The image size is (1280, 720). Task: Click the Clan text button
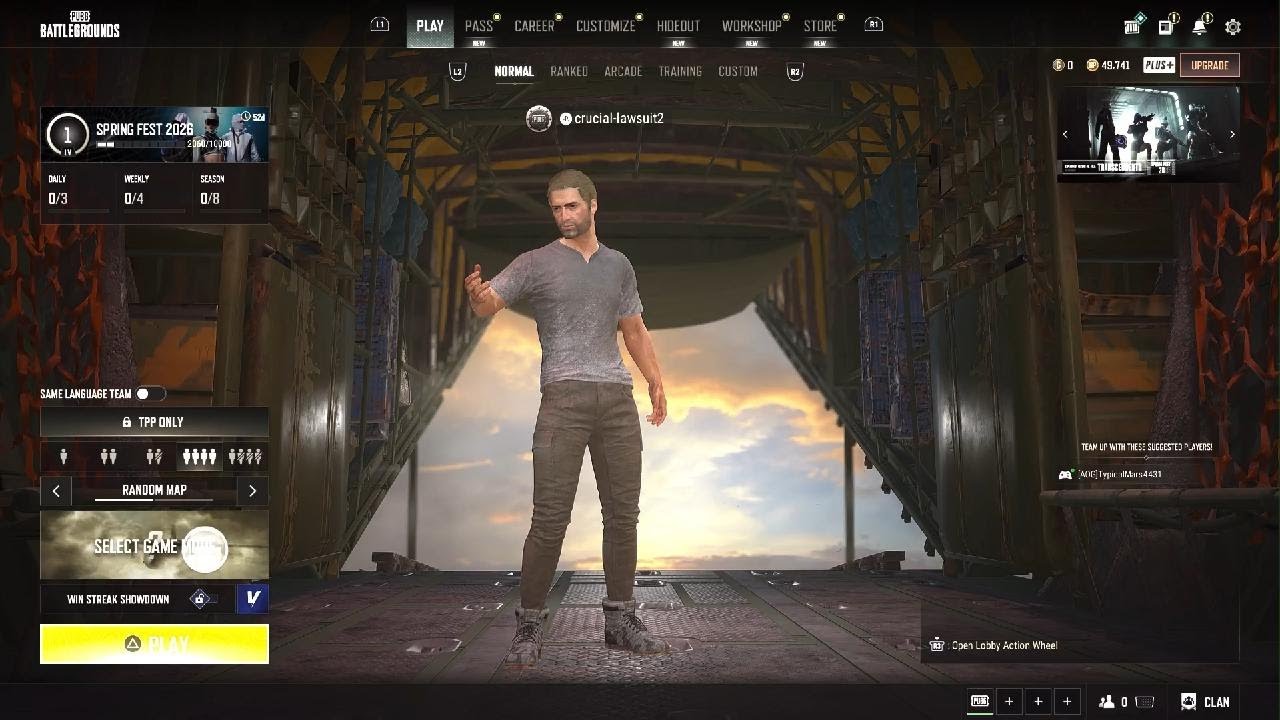[1217, 702]
